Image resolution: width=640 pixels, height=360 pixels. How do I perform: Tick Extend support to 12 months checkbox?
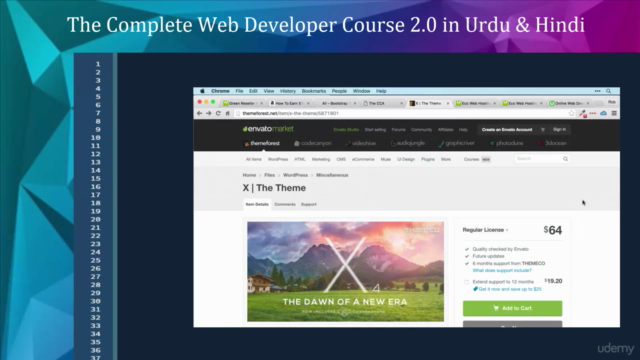coord(467,282)
